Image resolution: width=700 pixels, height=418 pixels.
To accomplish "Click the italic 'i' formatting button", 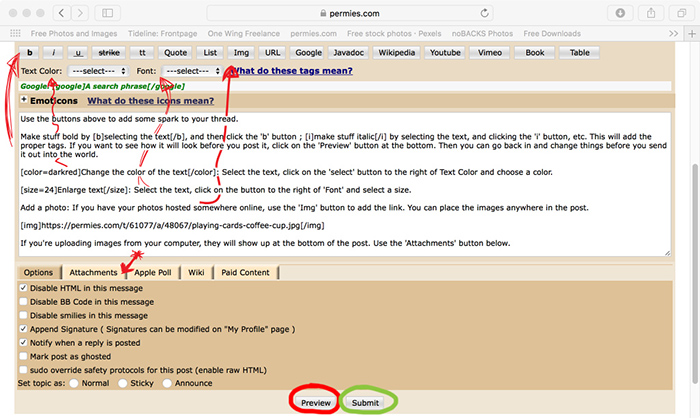I will point(54,52).
